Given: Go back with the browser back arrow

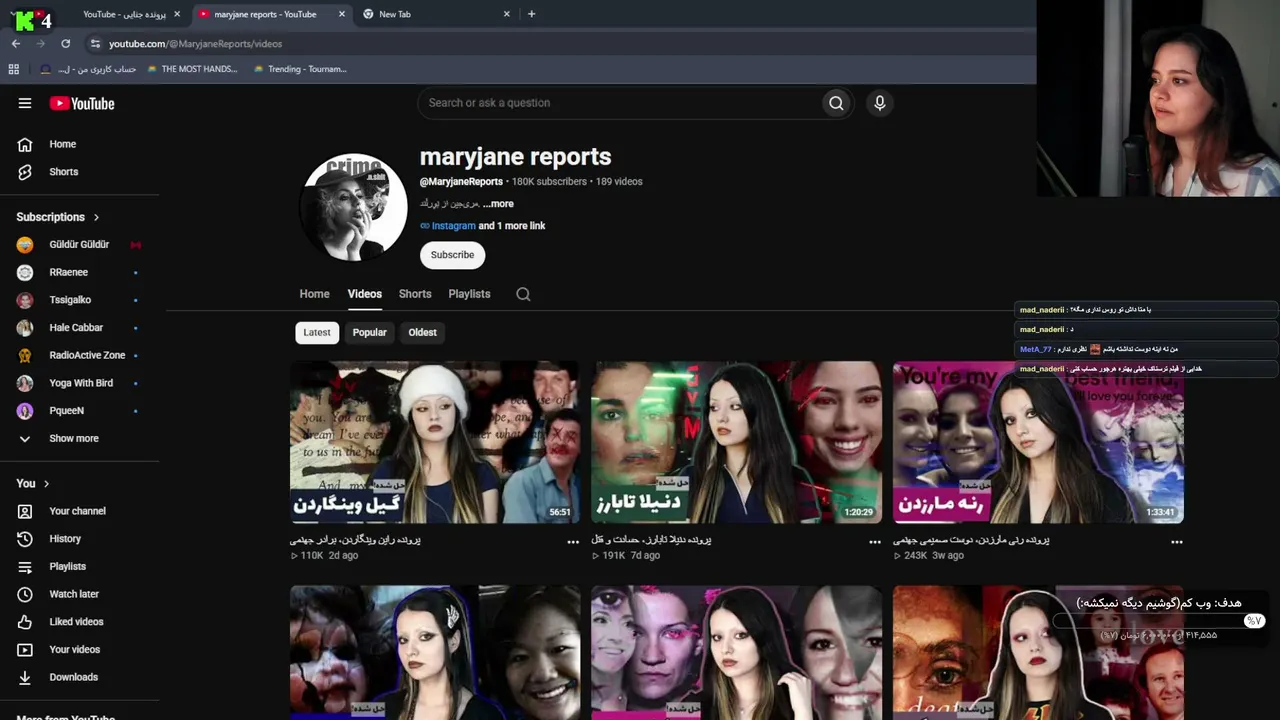Looking at the screenshot, I should [x=16, y=44].
